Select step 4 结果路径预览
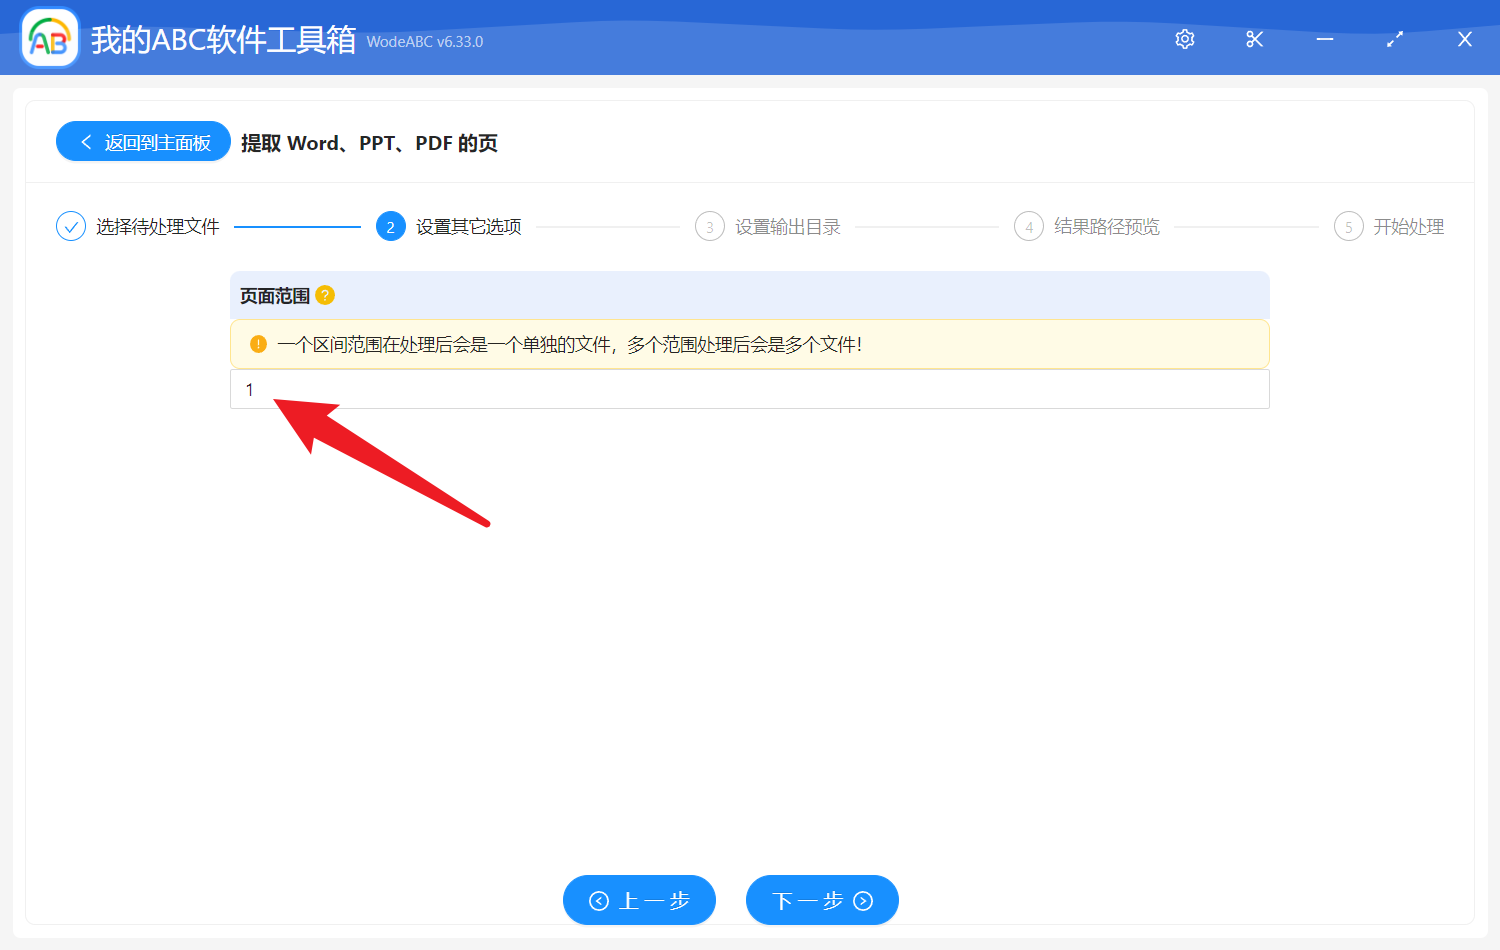Image resolution: width=1500 pixels, height=950 pixels. [x=1087, y=227]
